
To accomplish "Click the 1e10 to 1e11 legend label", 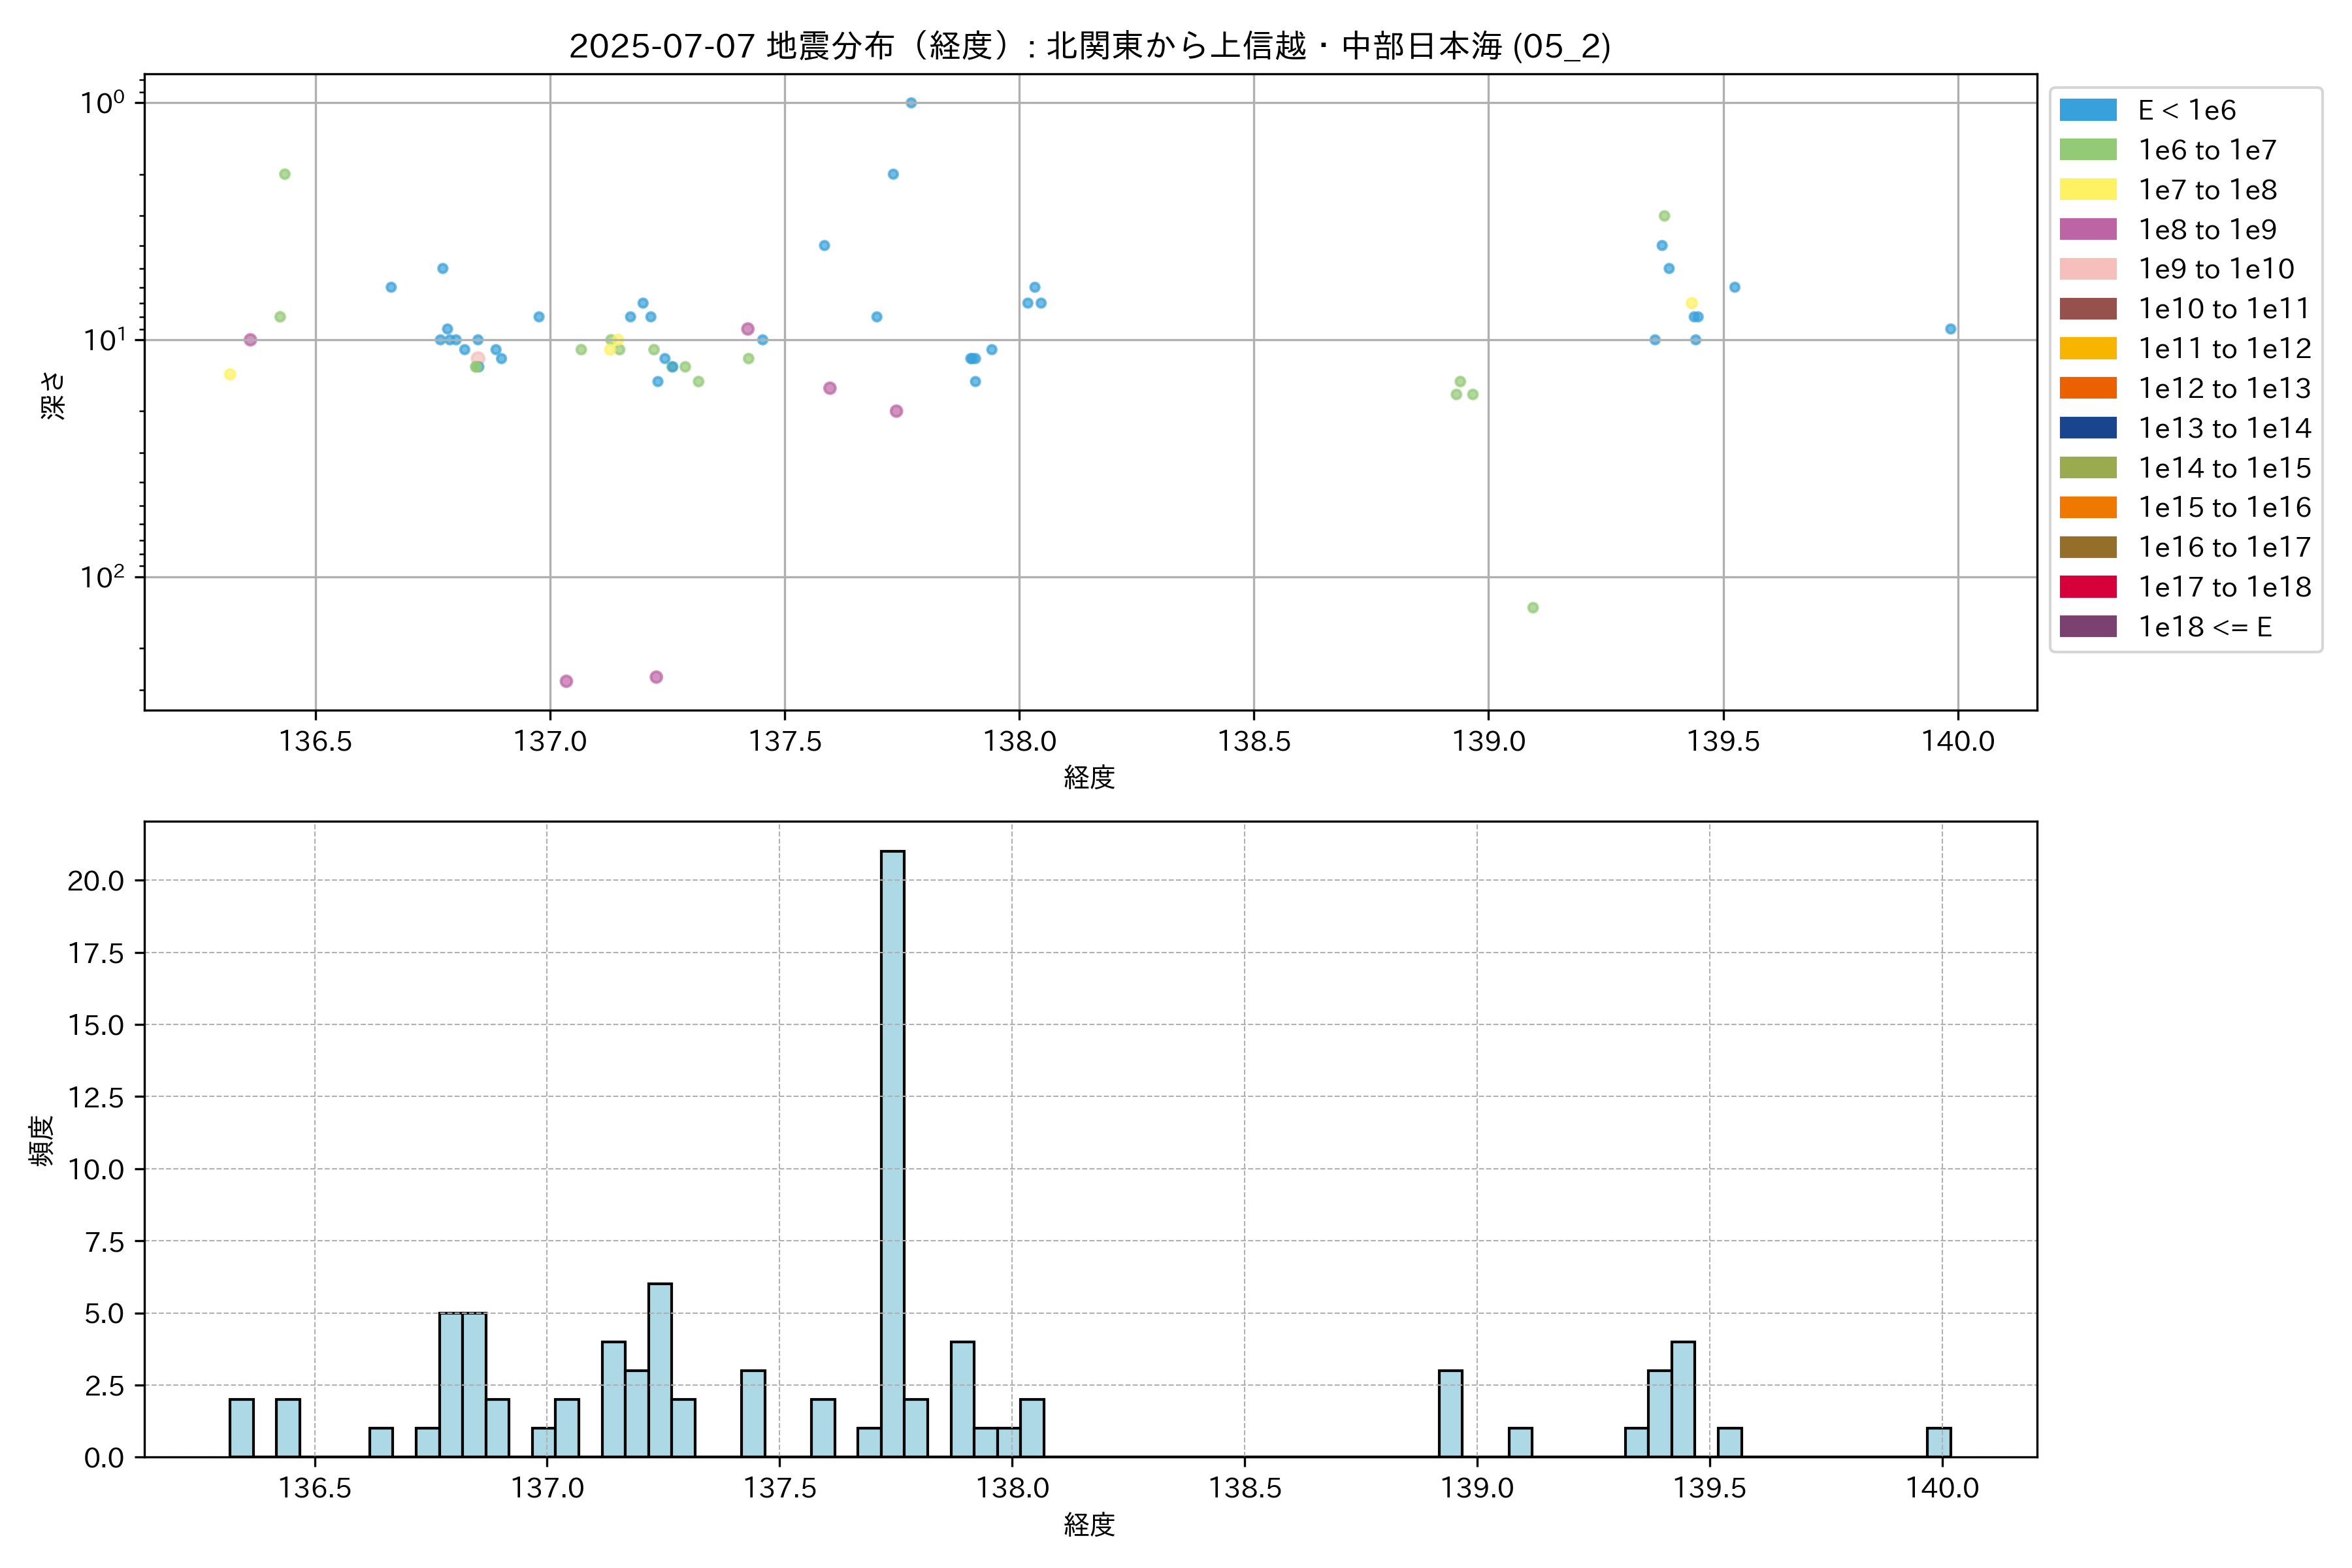I will [2224, 309].
